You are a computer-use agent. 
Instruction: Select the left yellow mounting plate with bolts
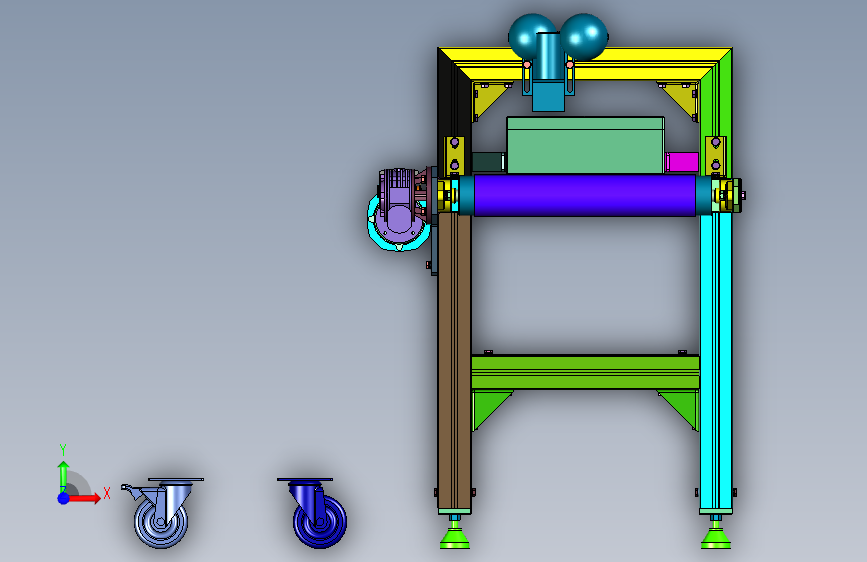click(x=455, y=153)
